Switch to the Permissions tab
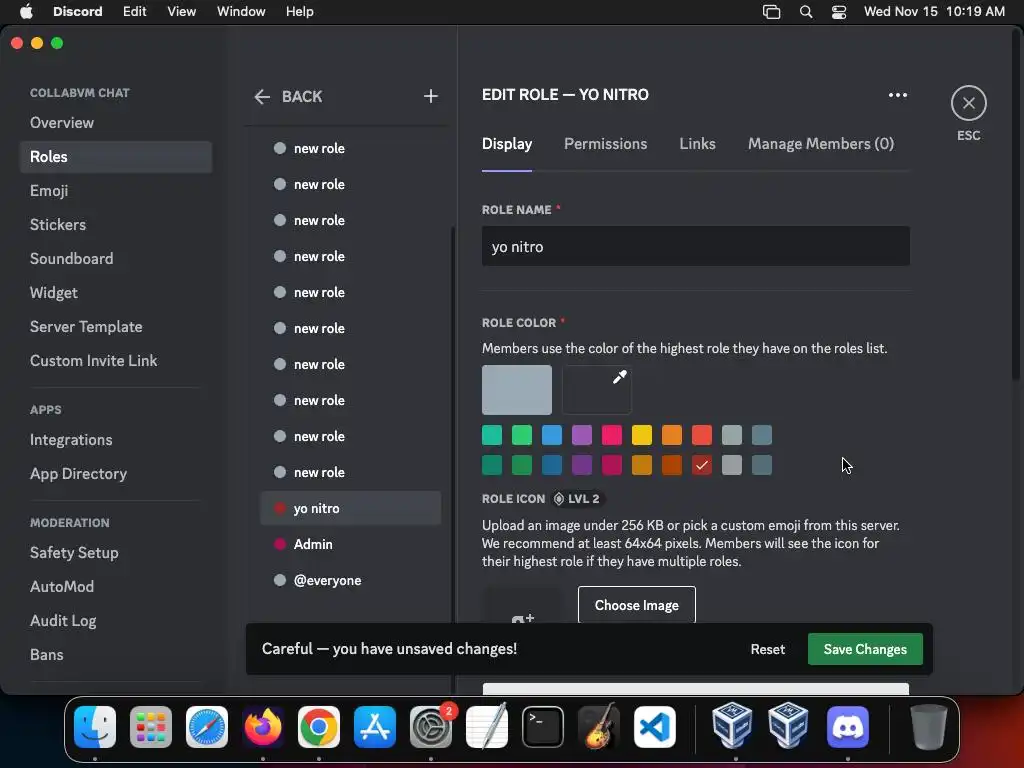 click(605, 144)
